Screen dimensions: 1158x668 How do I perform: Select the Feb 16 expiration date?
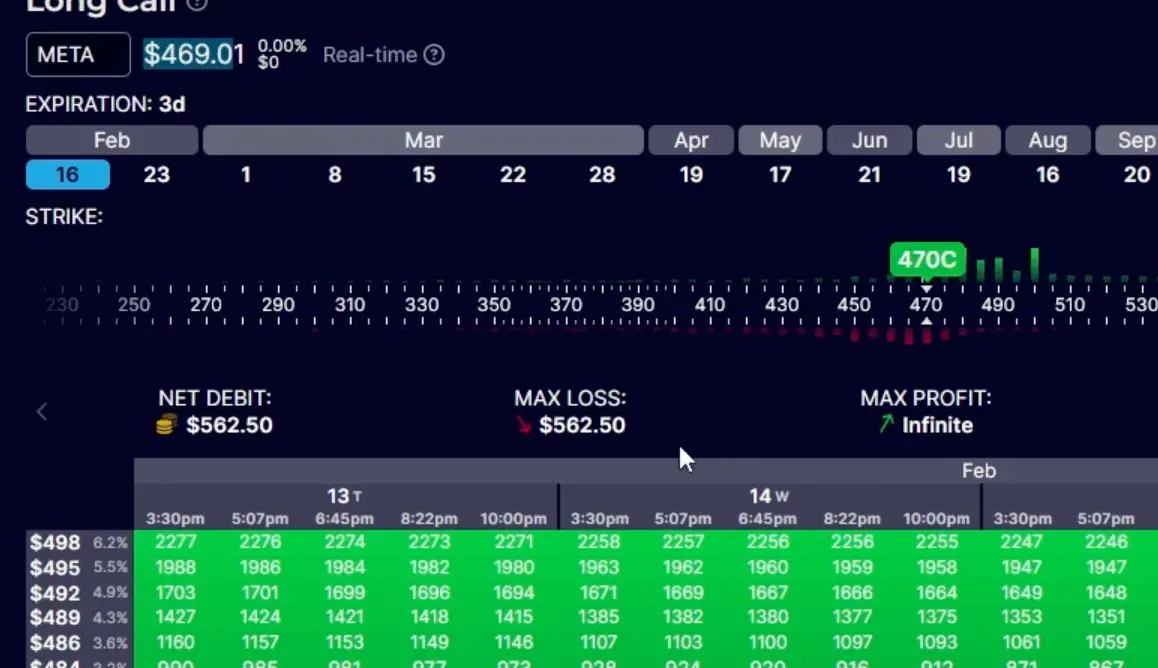(x=67, y=175)
